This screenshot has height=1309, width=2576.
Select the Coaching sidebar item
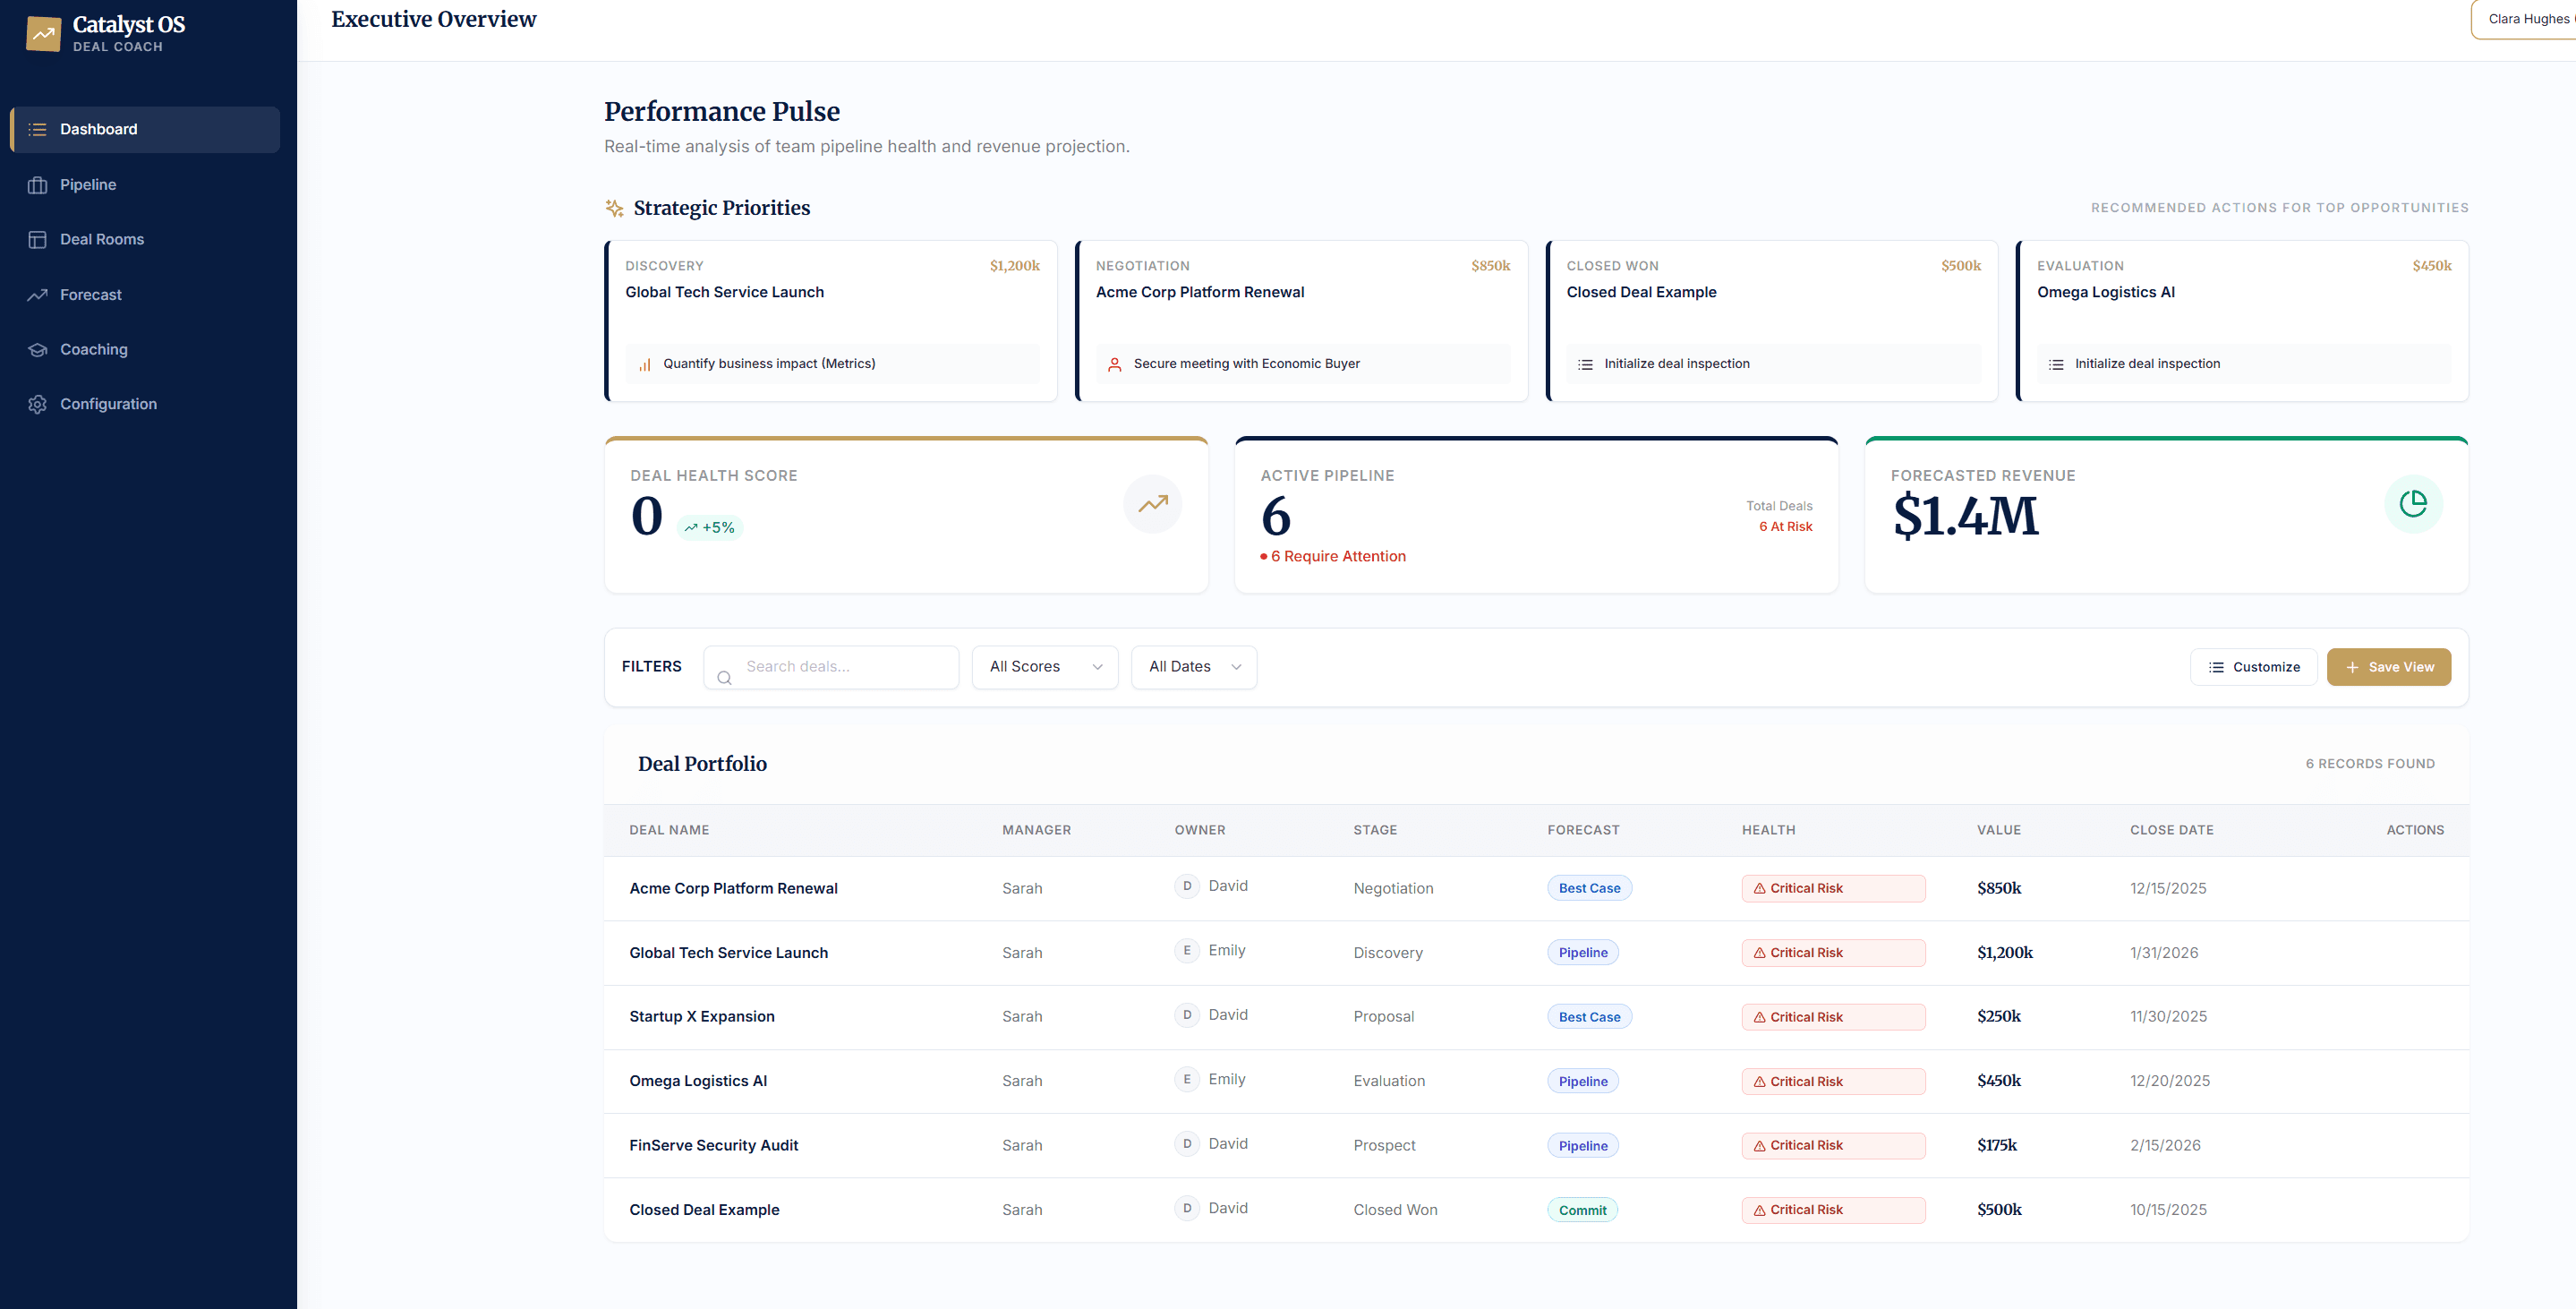coord(94,350)
